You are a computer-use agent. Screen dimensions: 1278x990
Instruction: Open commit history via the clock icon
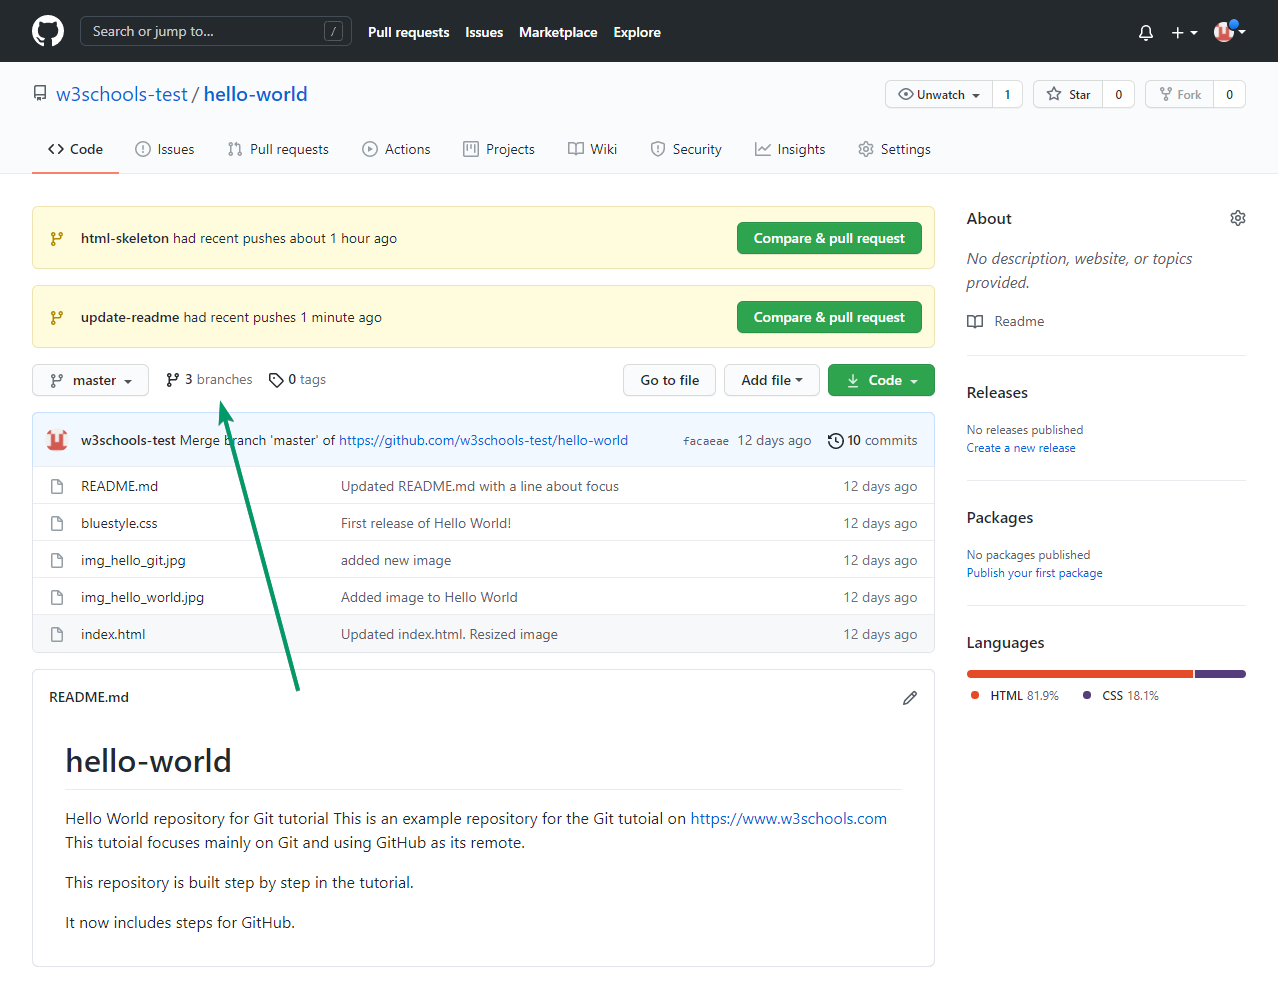[836, 440]
